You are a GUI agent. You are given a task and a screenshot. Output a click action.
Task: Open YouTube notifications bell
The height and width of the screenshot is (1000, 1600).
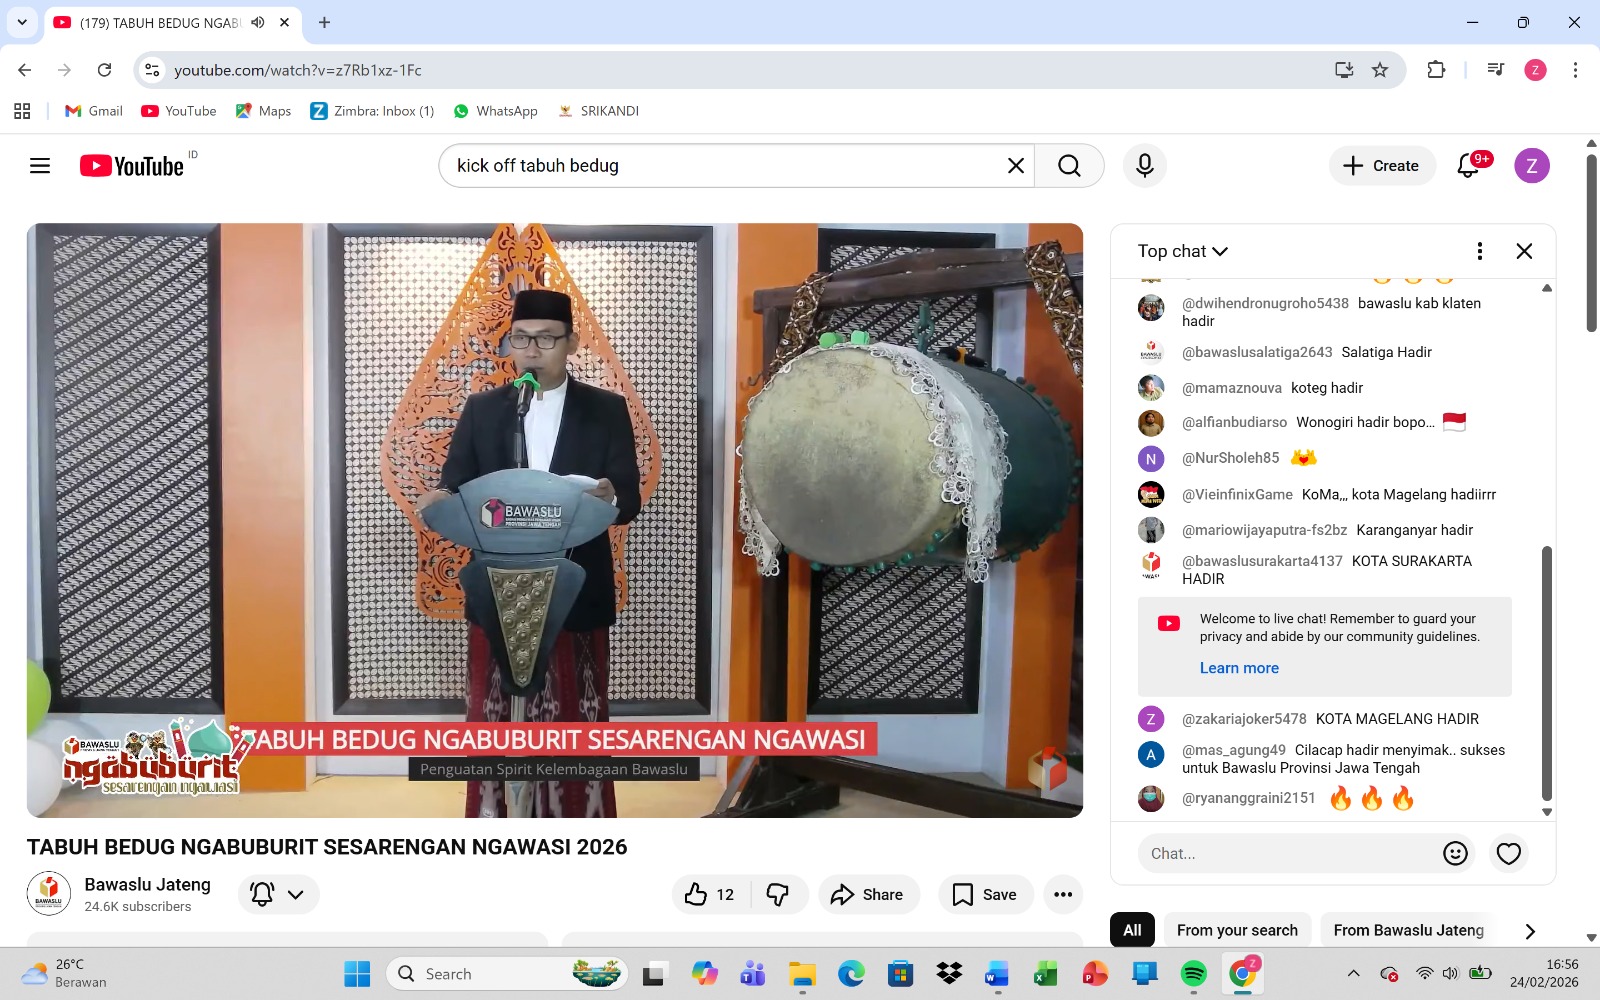pos(1468,166)
